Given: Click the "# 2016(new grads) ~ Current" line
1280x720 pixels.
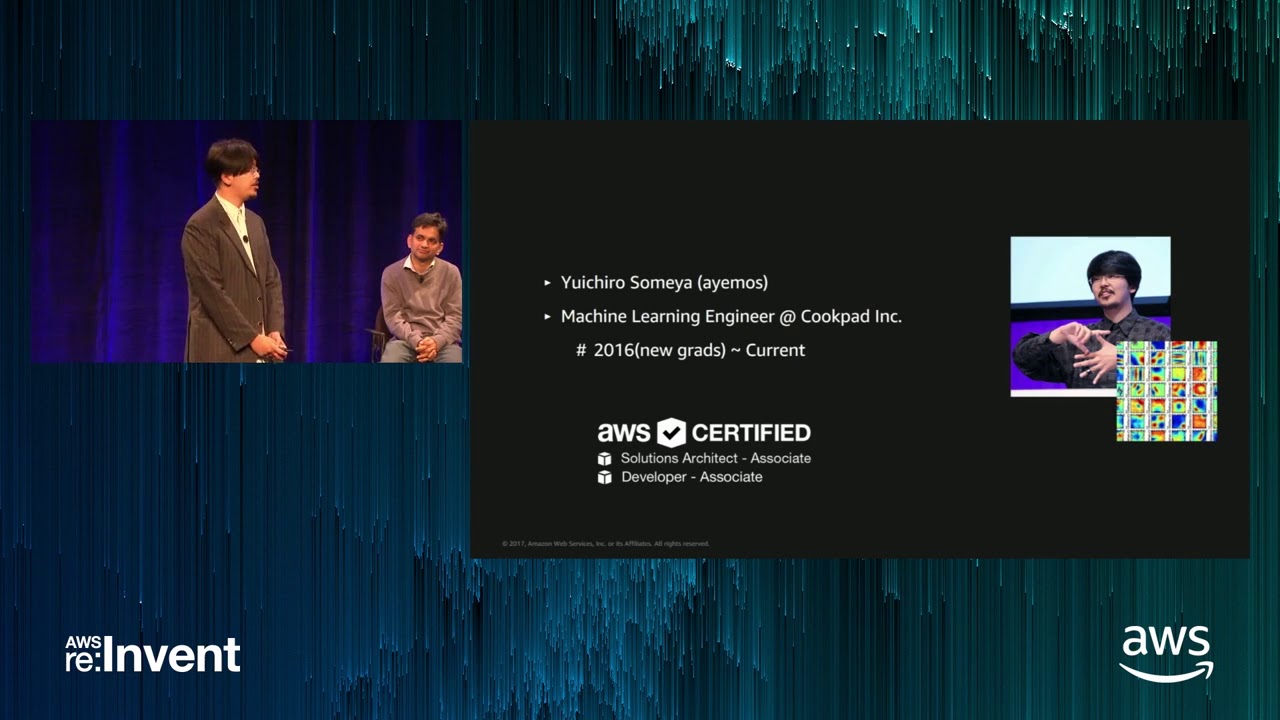Looking at the screenshot, I should pyautogui.click(x=690, y=350).
